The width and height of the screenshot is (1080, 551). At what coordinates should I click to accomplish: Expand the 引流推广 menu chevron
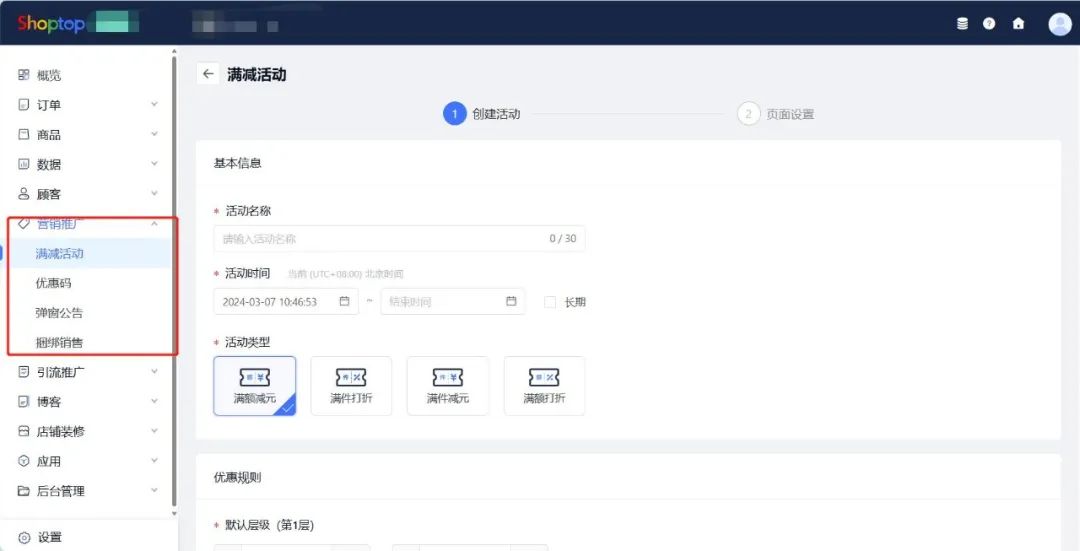tap(154, 371)
